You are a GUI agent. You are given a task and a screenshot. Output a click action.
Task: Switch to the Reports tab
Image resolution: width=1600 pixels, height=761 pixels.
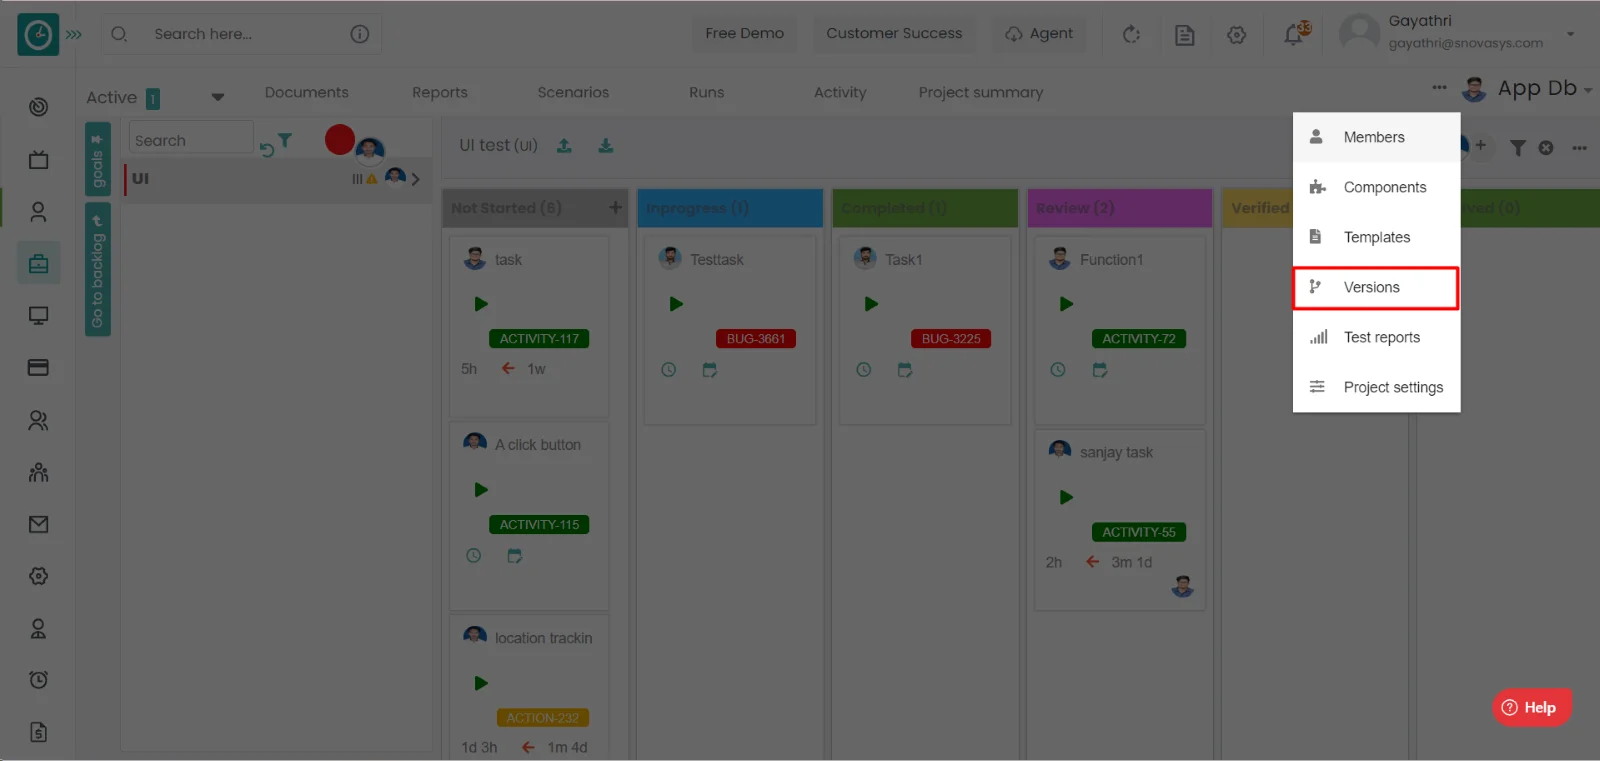440,92
